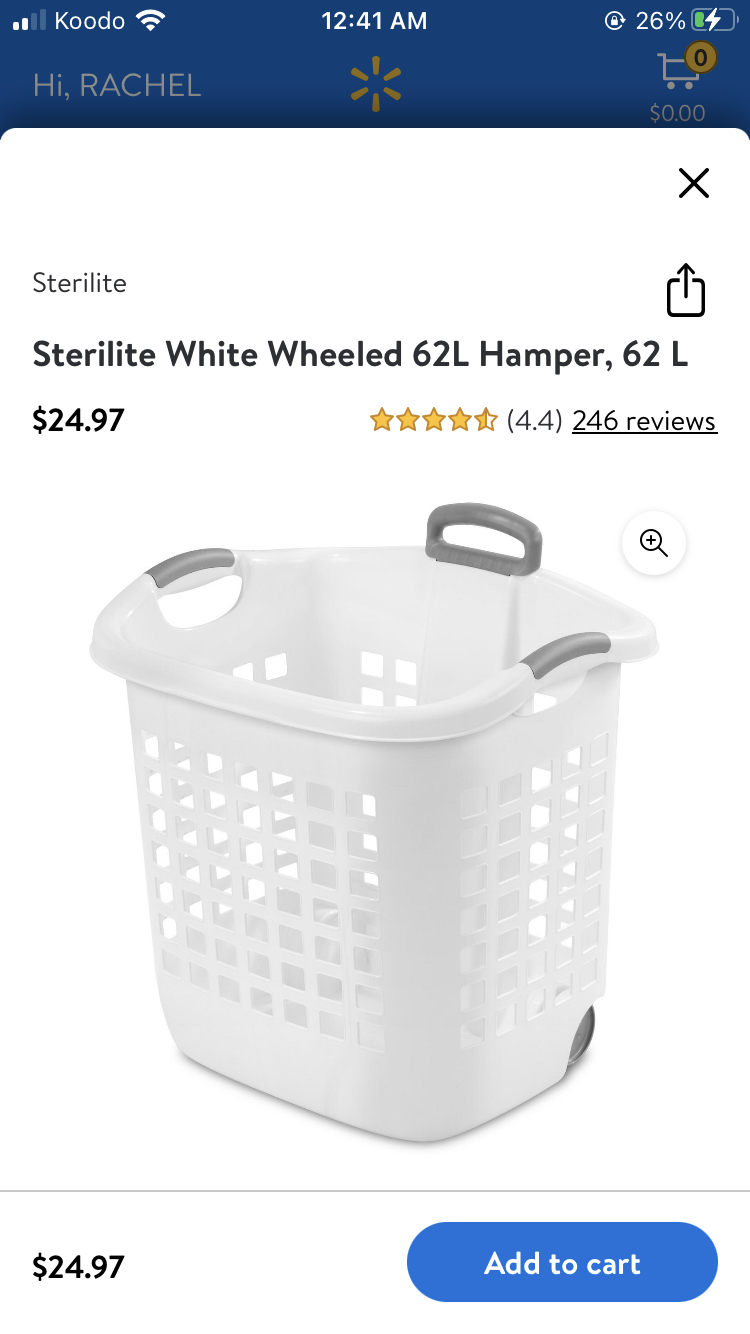Viewport: 750px width, 1334px height.
Task: Tap the Wi-Fi status icon
Action: click(x=150, y=20)
